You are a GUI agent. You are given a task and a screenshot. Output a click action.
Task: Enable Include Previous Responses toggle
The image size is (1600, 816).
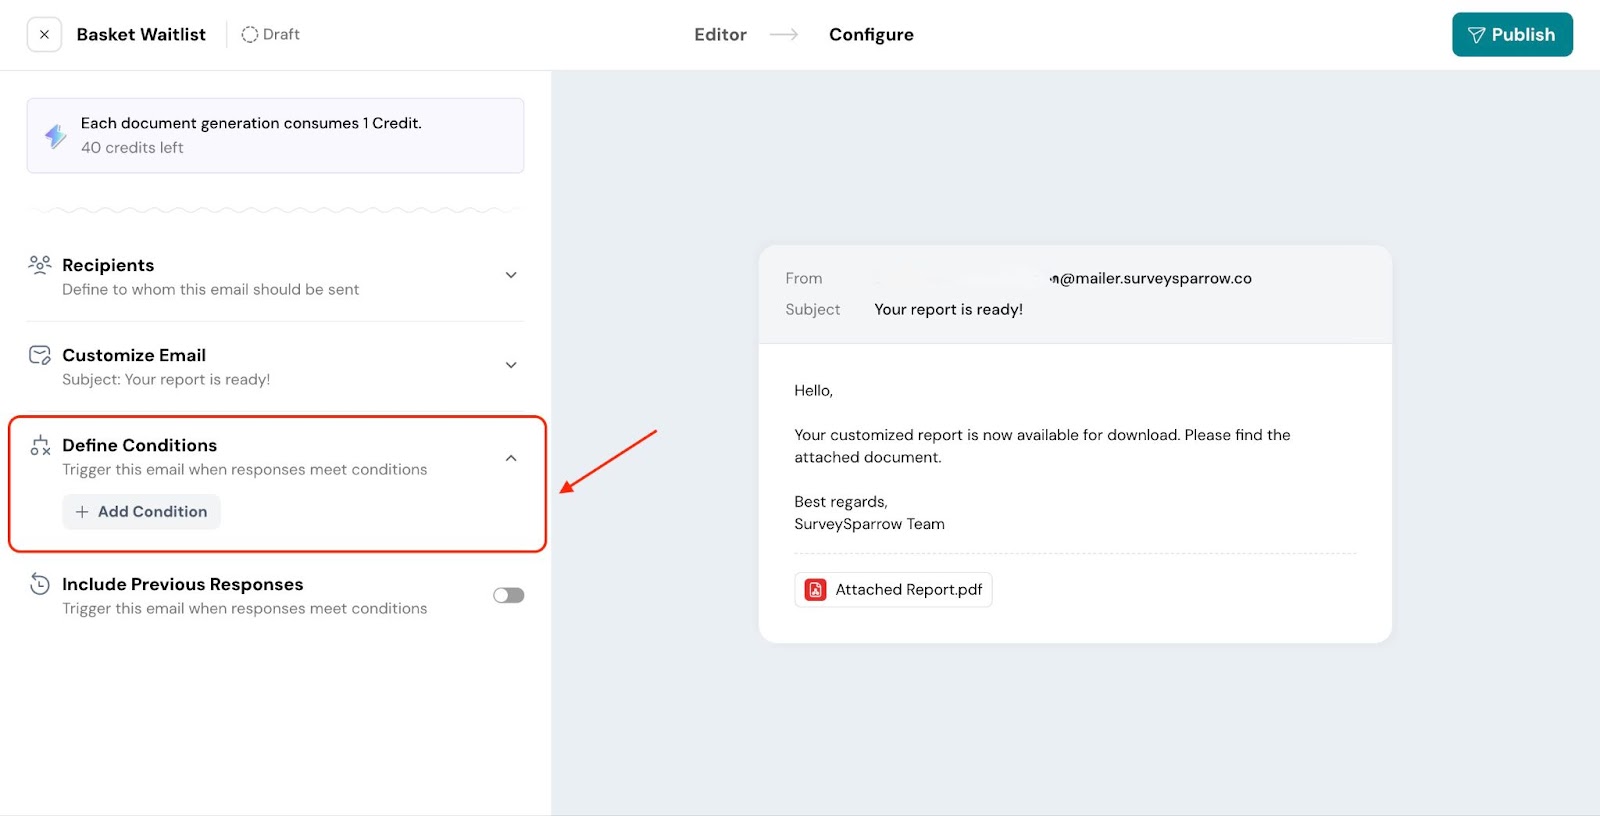tap(508, 595)
